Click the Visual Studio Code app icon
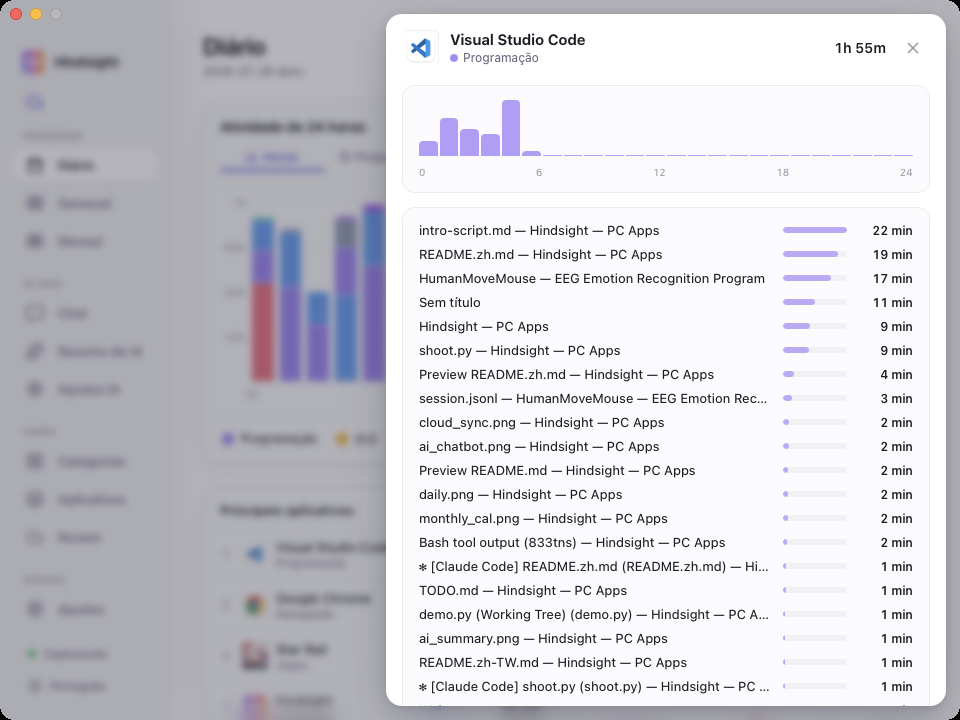This screenshot has height=720, width=960. pos(421,47)
